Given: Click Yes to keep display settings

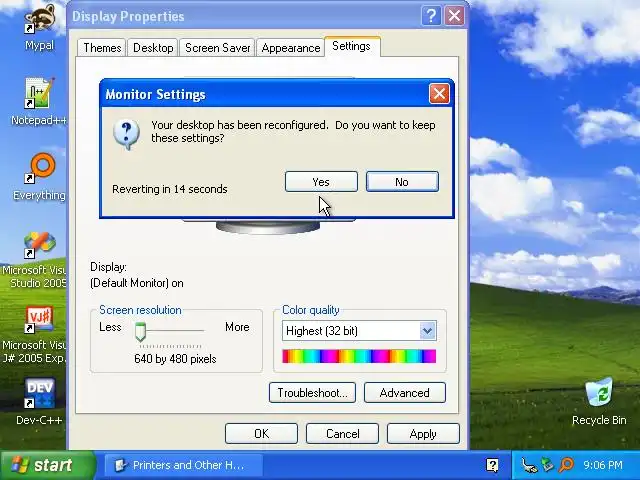Looking at the screenshot, I should coord(321,182).
